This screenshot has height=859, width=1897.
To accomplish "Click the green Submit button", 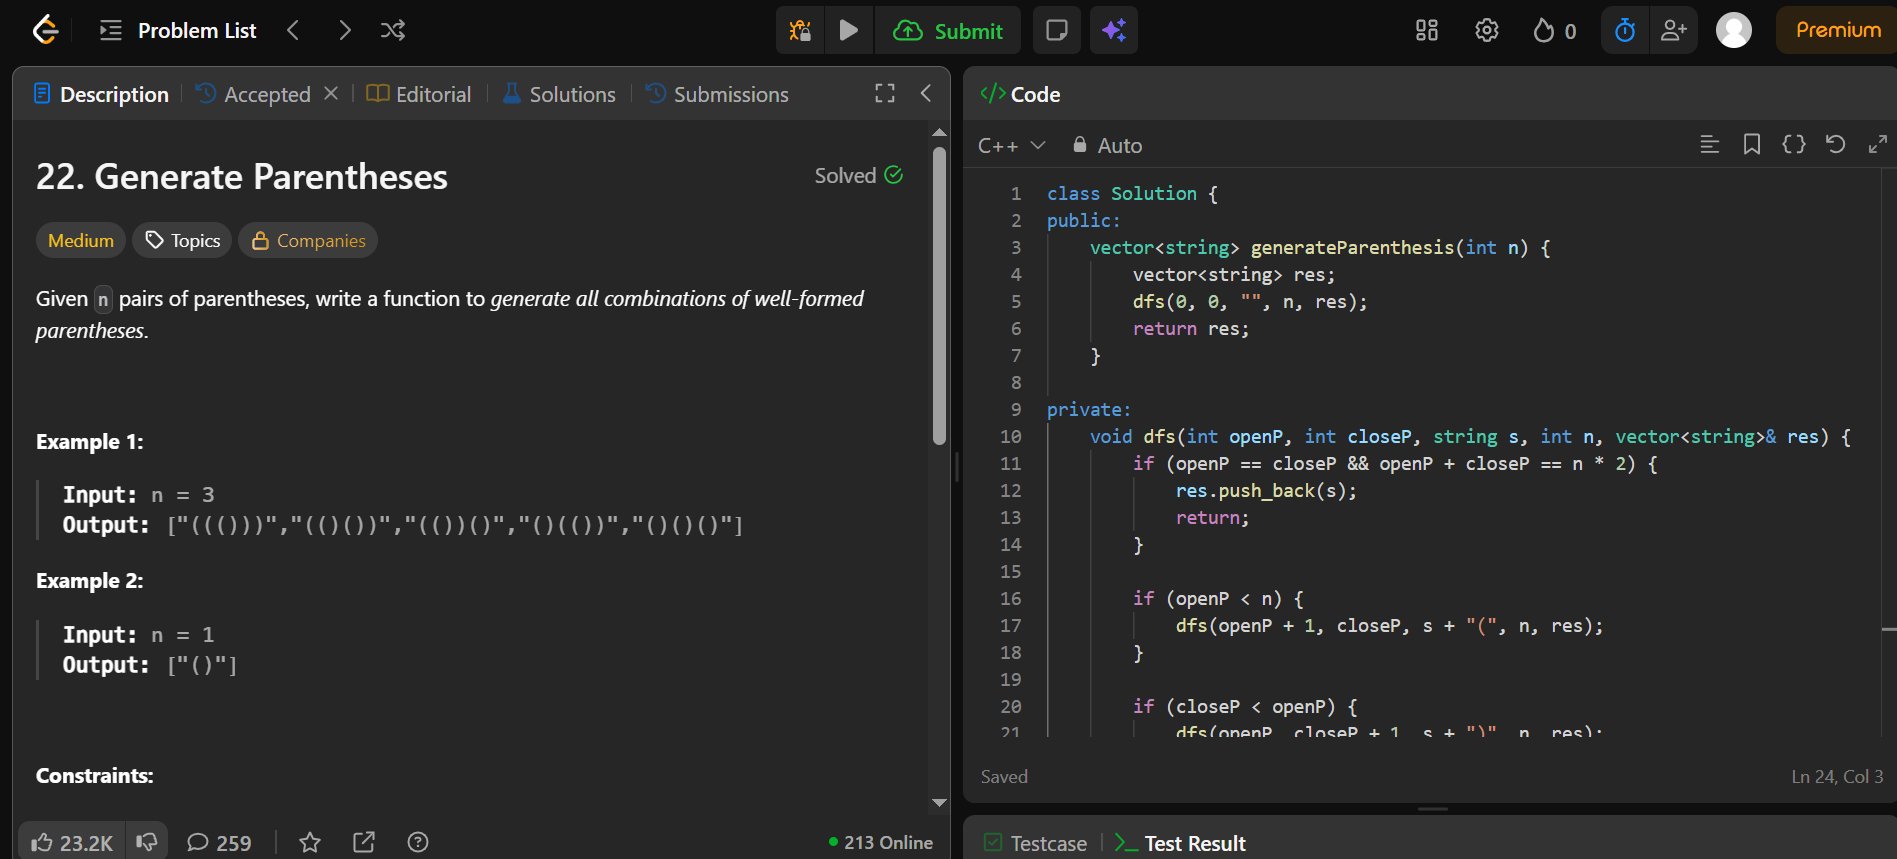I will pos(948,30).
